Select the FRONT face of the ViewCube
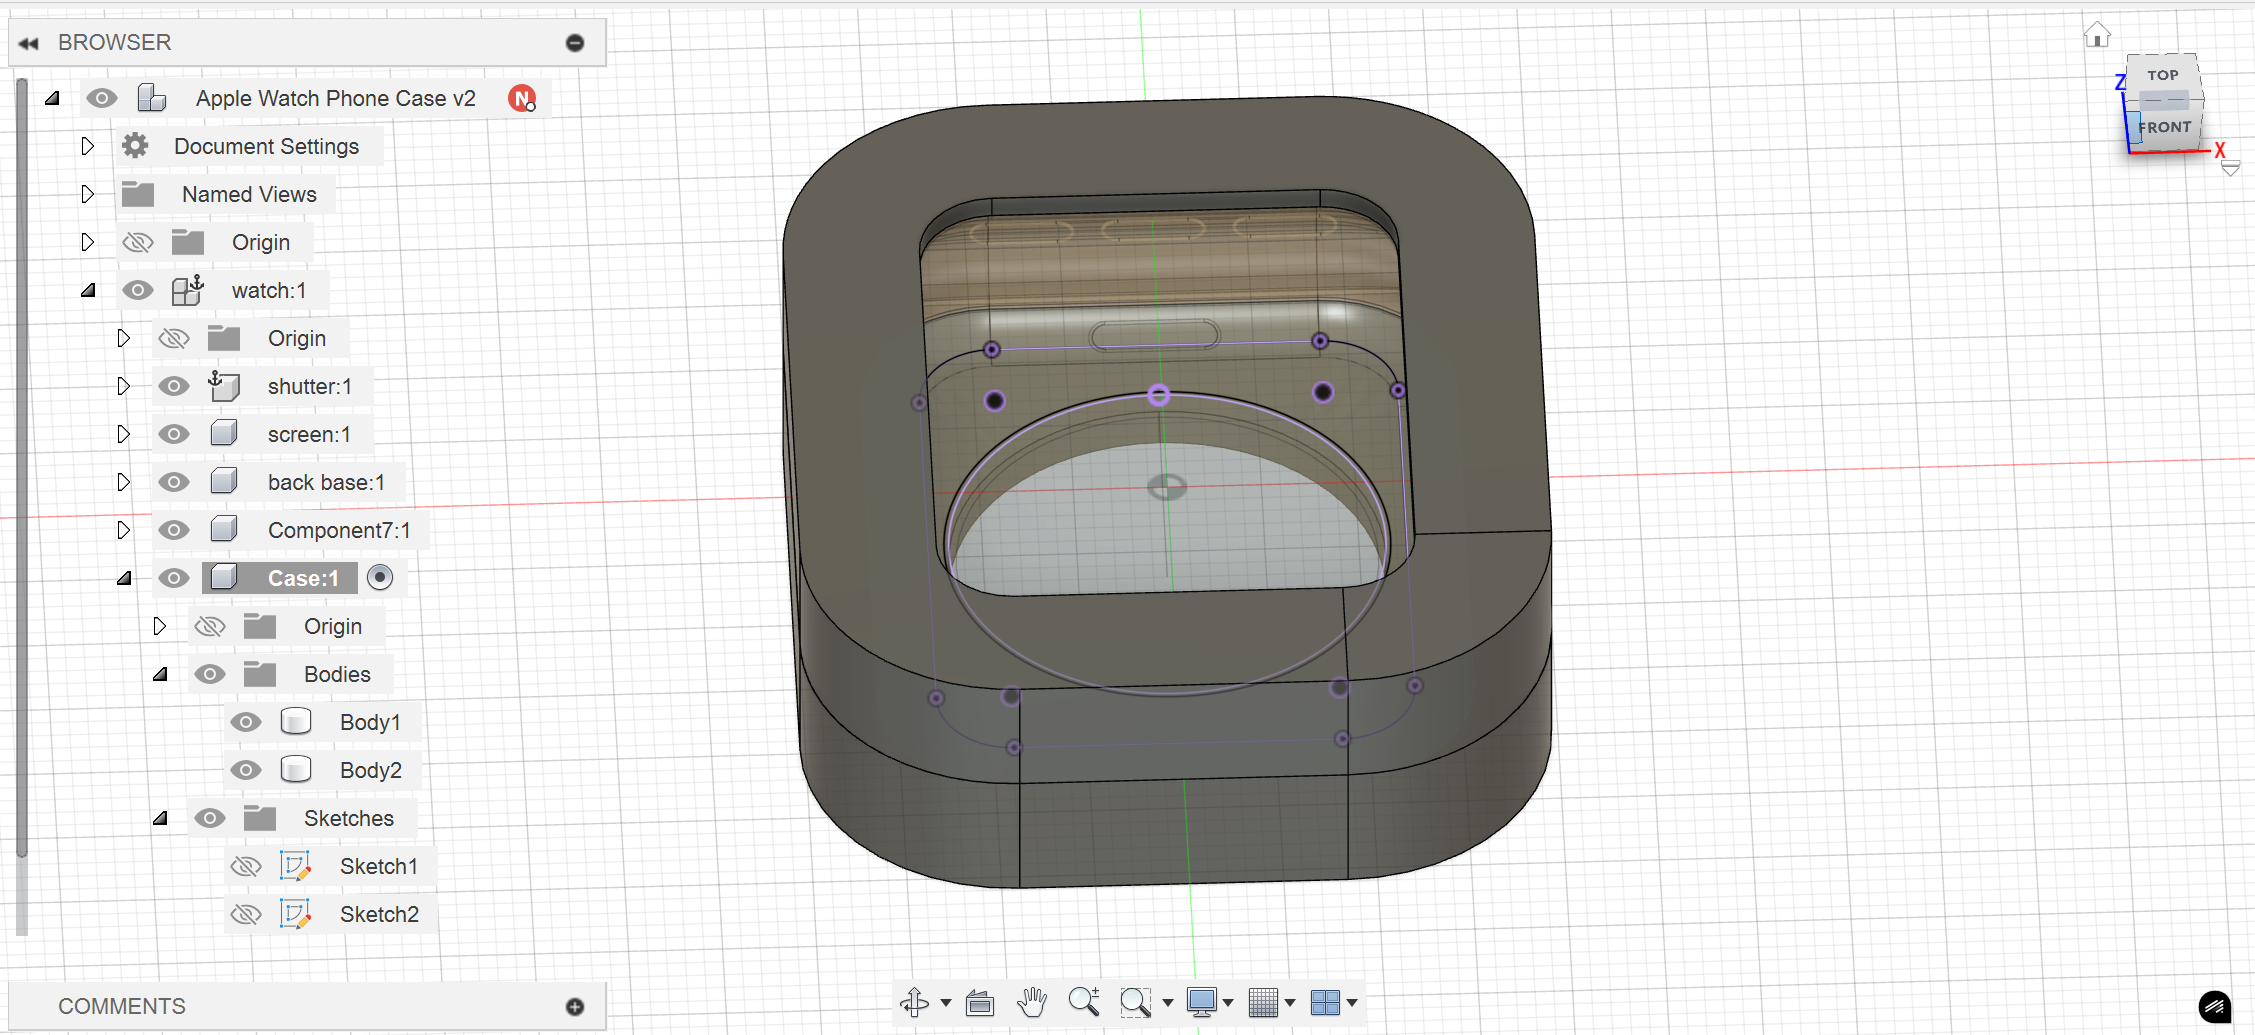The width and height of the screenshot is (2255, 1035). [2164, 127]
